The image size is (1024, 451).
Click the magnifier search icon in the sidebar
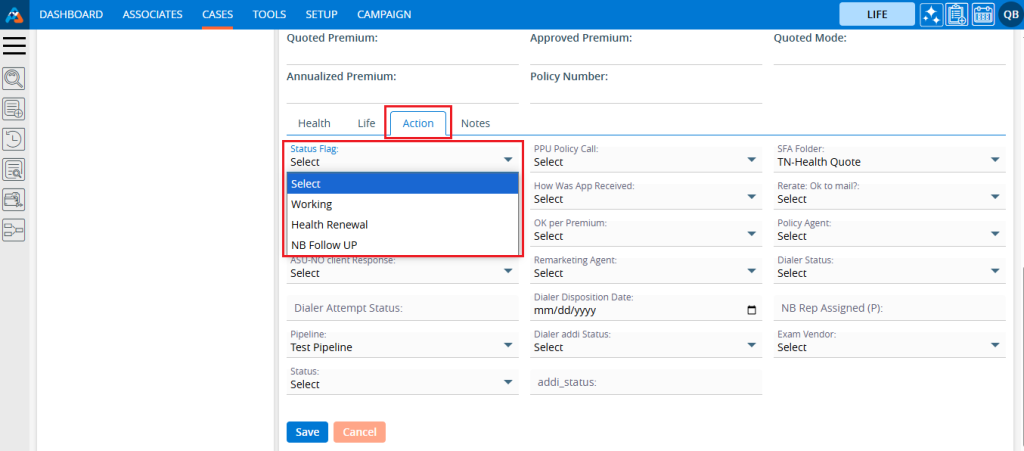click(x=14, y=79)
